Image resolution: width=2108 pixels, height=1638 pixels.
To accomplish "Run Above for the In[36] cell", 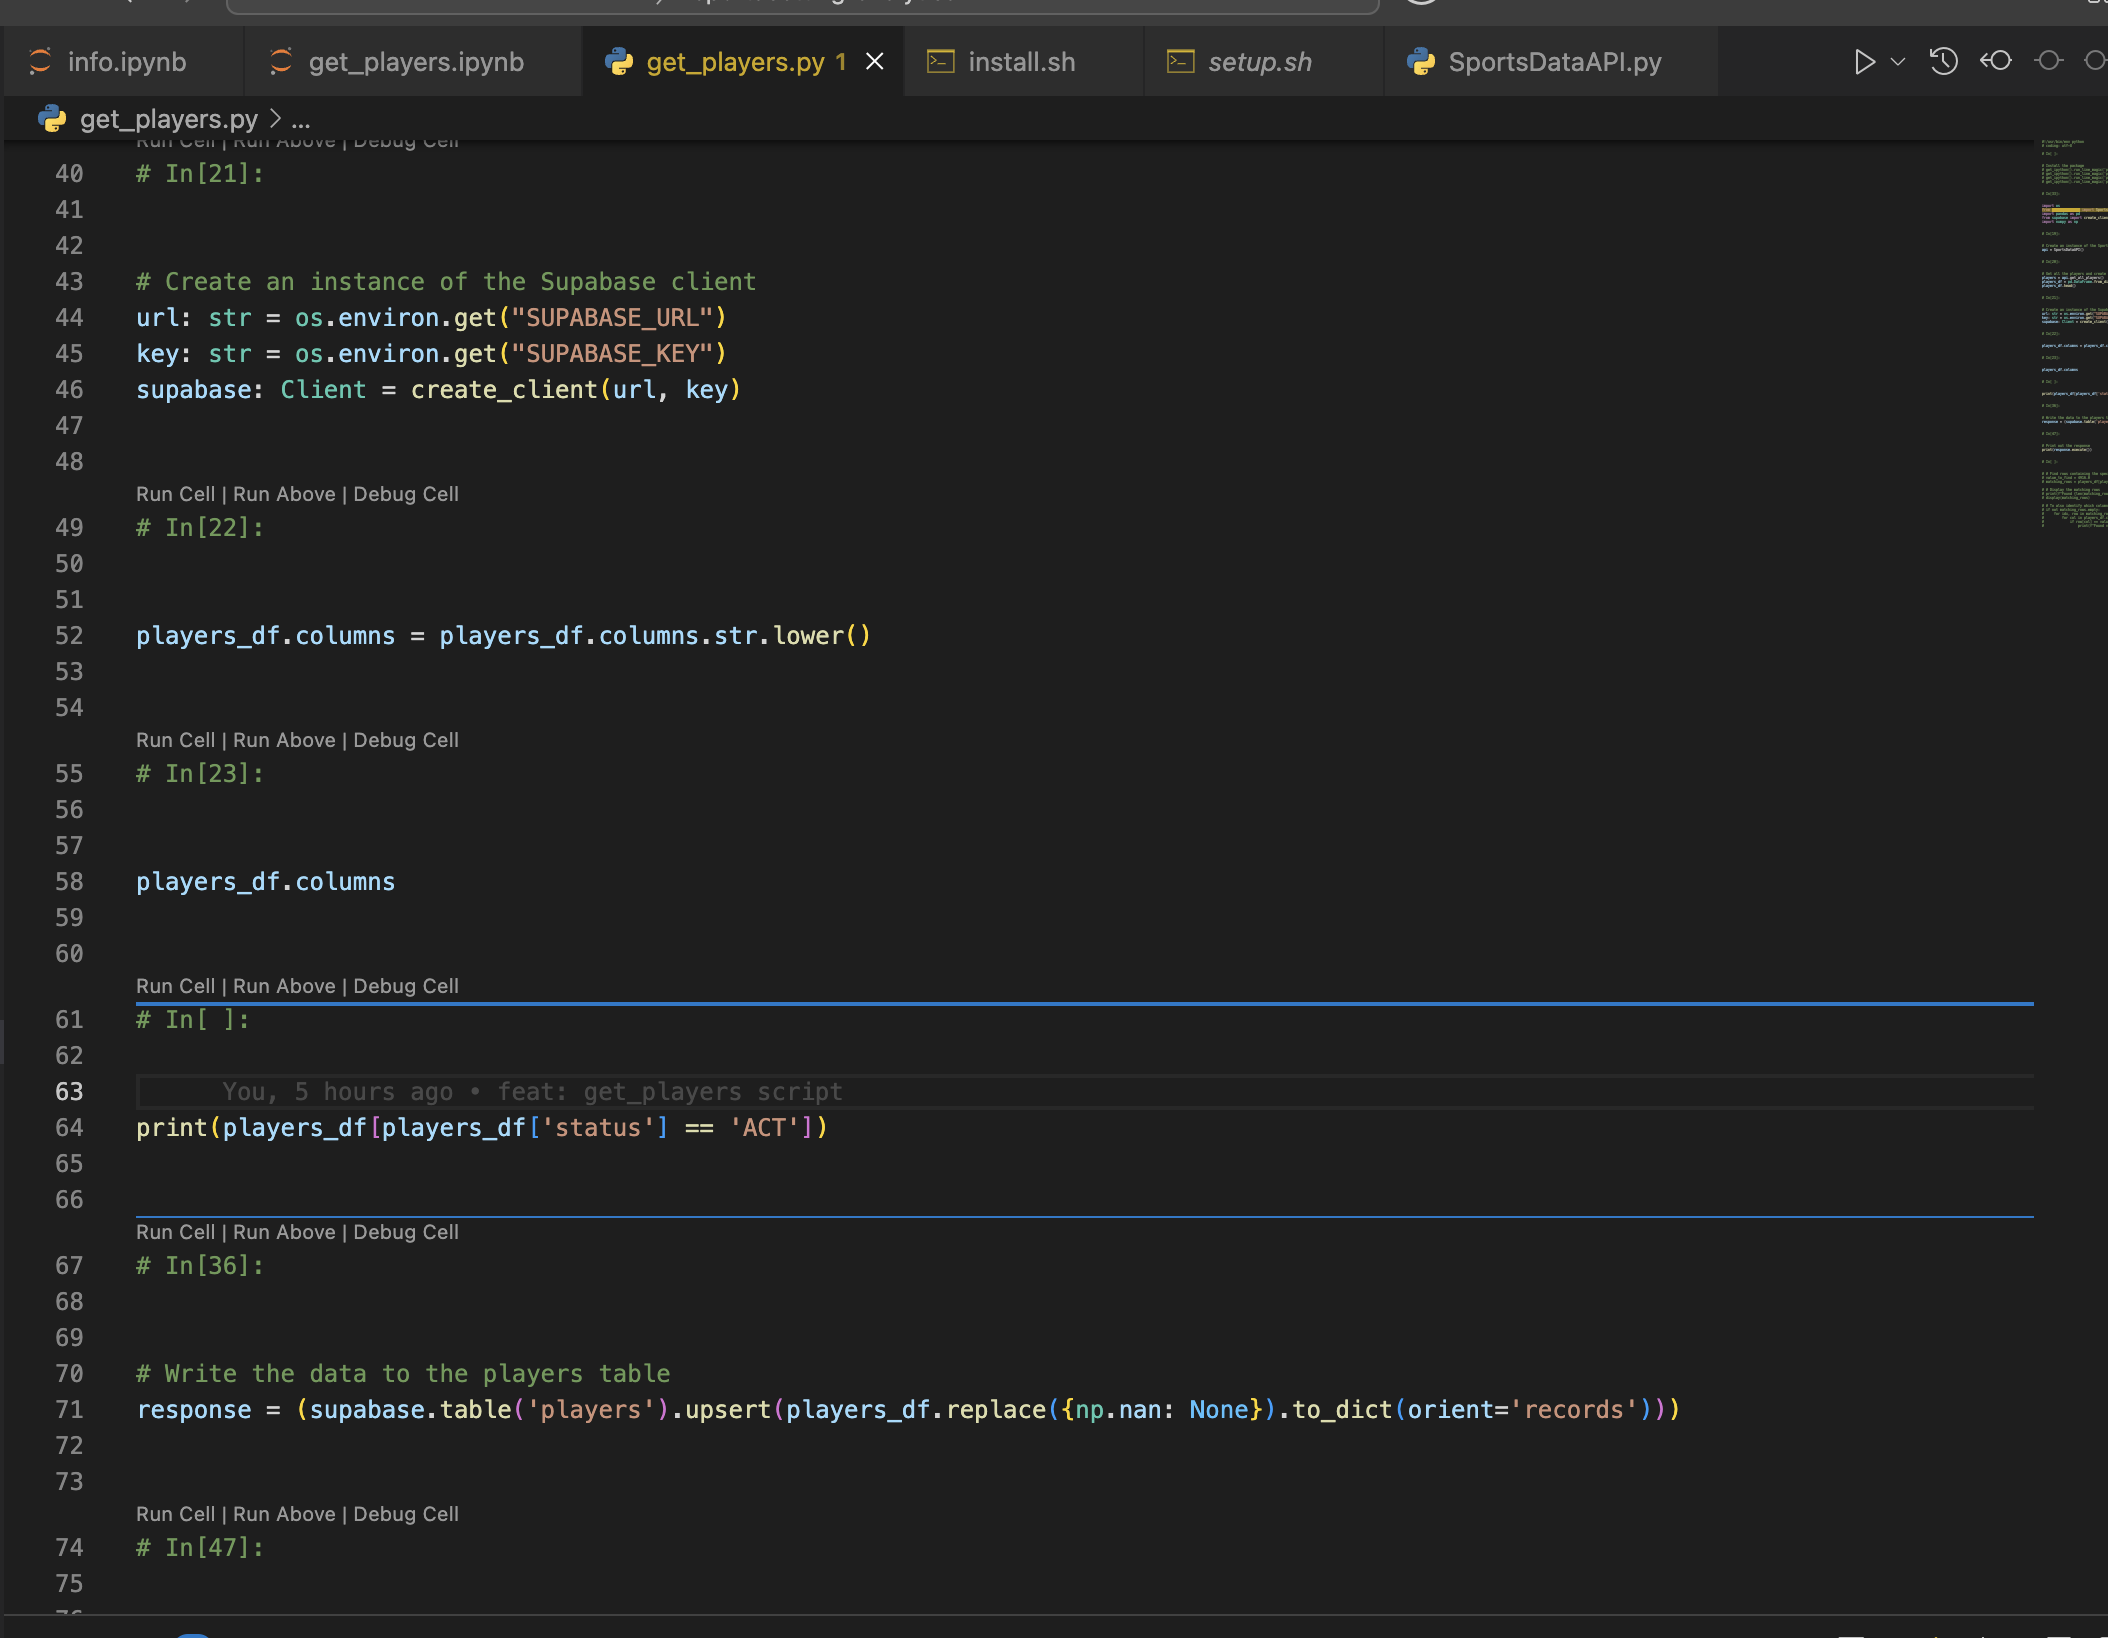I will pyautogui.click(x=284, y=1232).
